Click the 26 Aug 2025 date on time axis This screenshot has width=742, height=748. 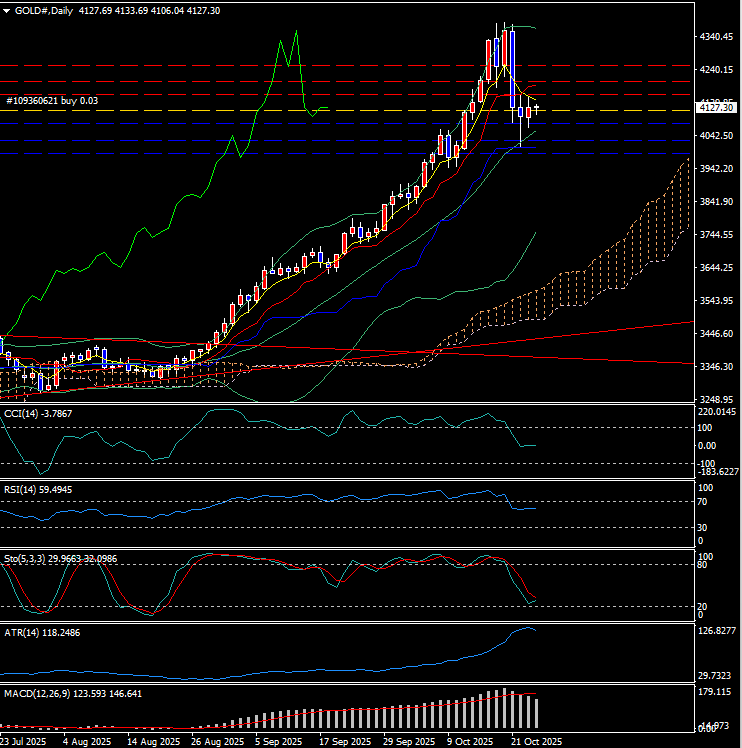pyautogui.click(x=218, y=741)
